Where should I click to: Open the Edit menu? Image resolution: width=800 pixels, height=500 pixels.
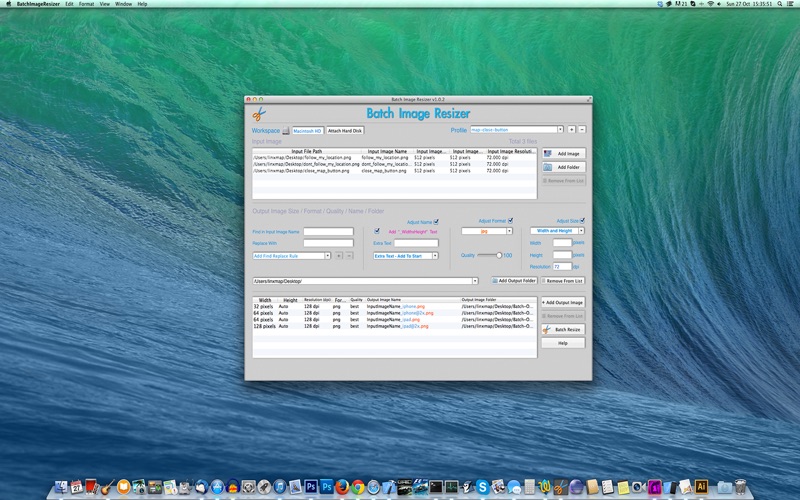click(69, 4)
